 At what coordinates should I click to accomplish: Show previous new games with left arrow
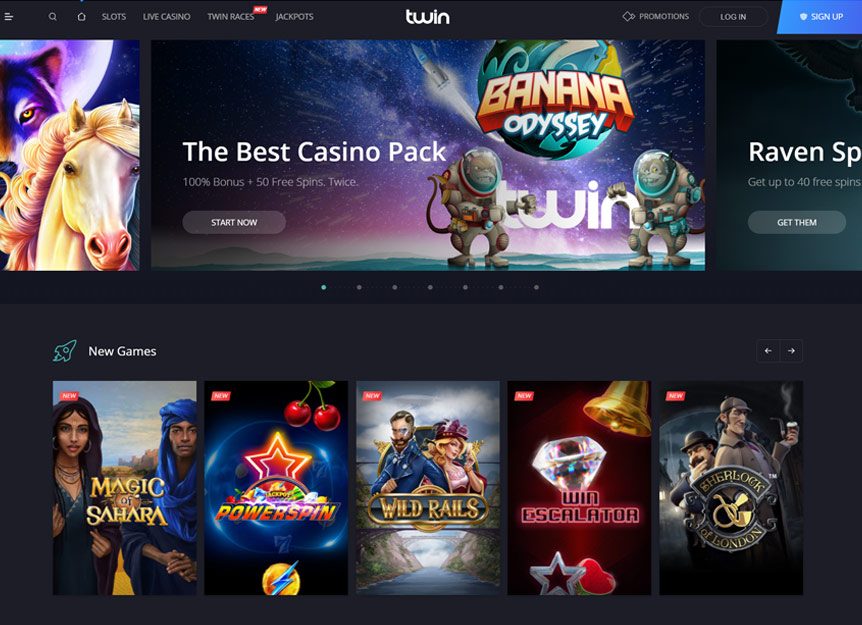[768, 351]
